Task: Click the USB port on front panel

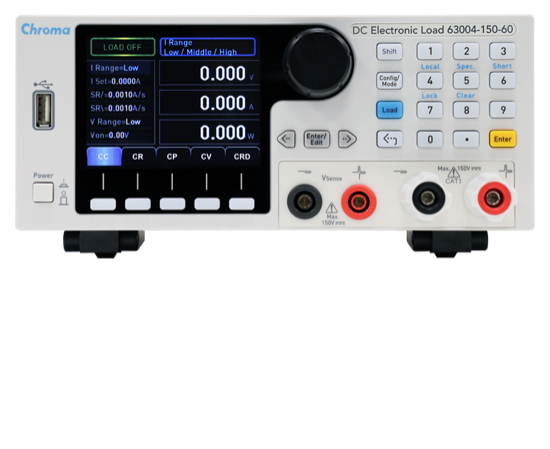Action: click(x=43, y=110)
